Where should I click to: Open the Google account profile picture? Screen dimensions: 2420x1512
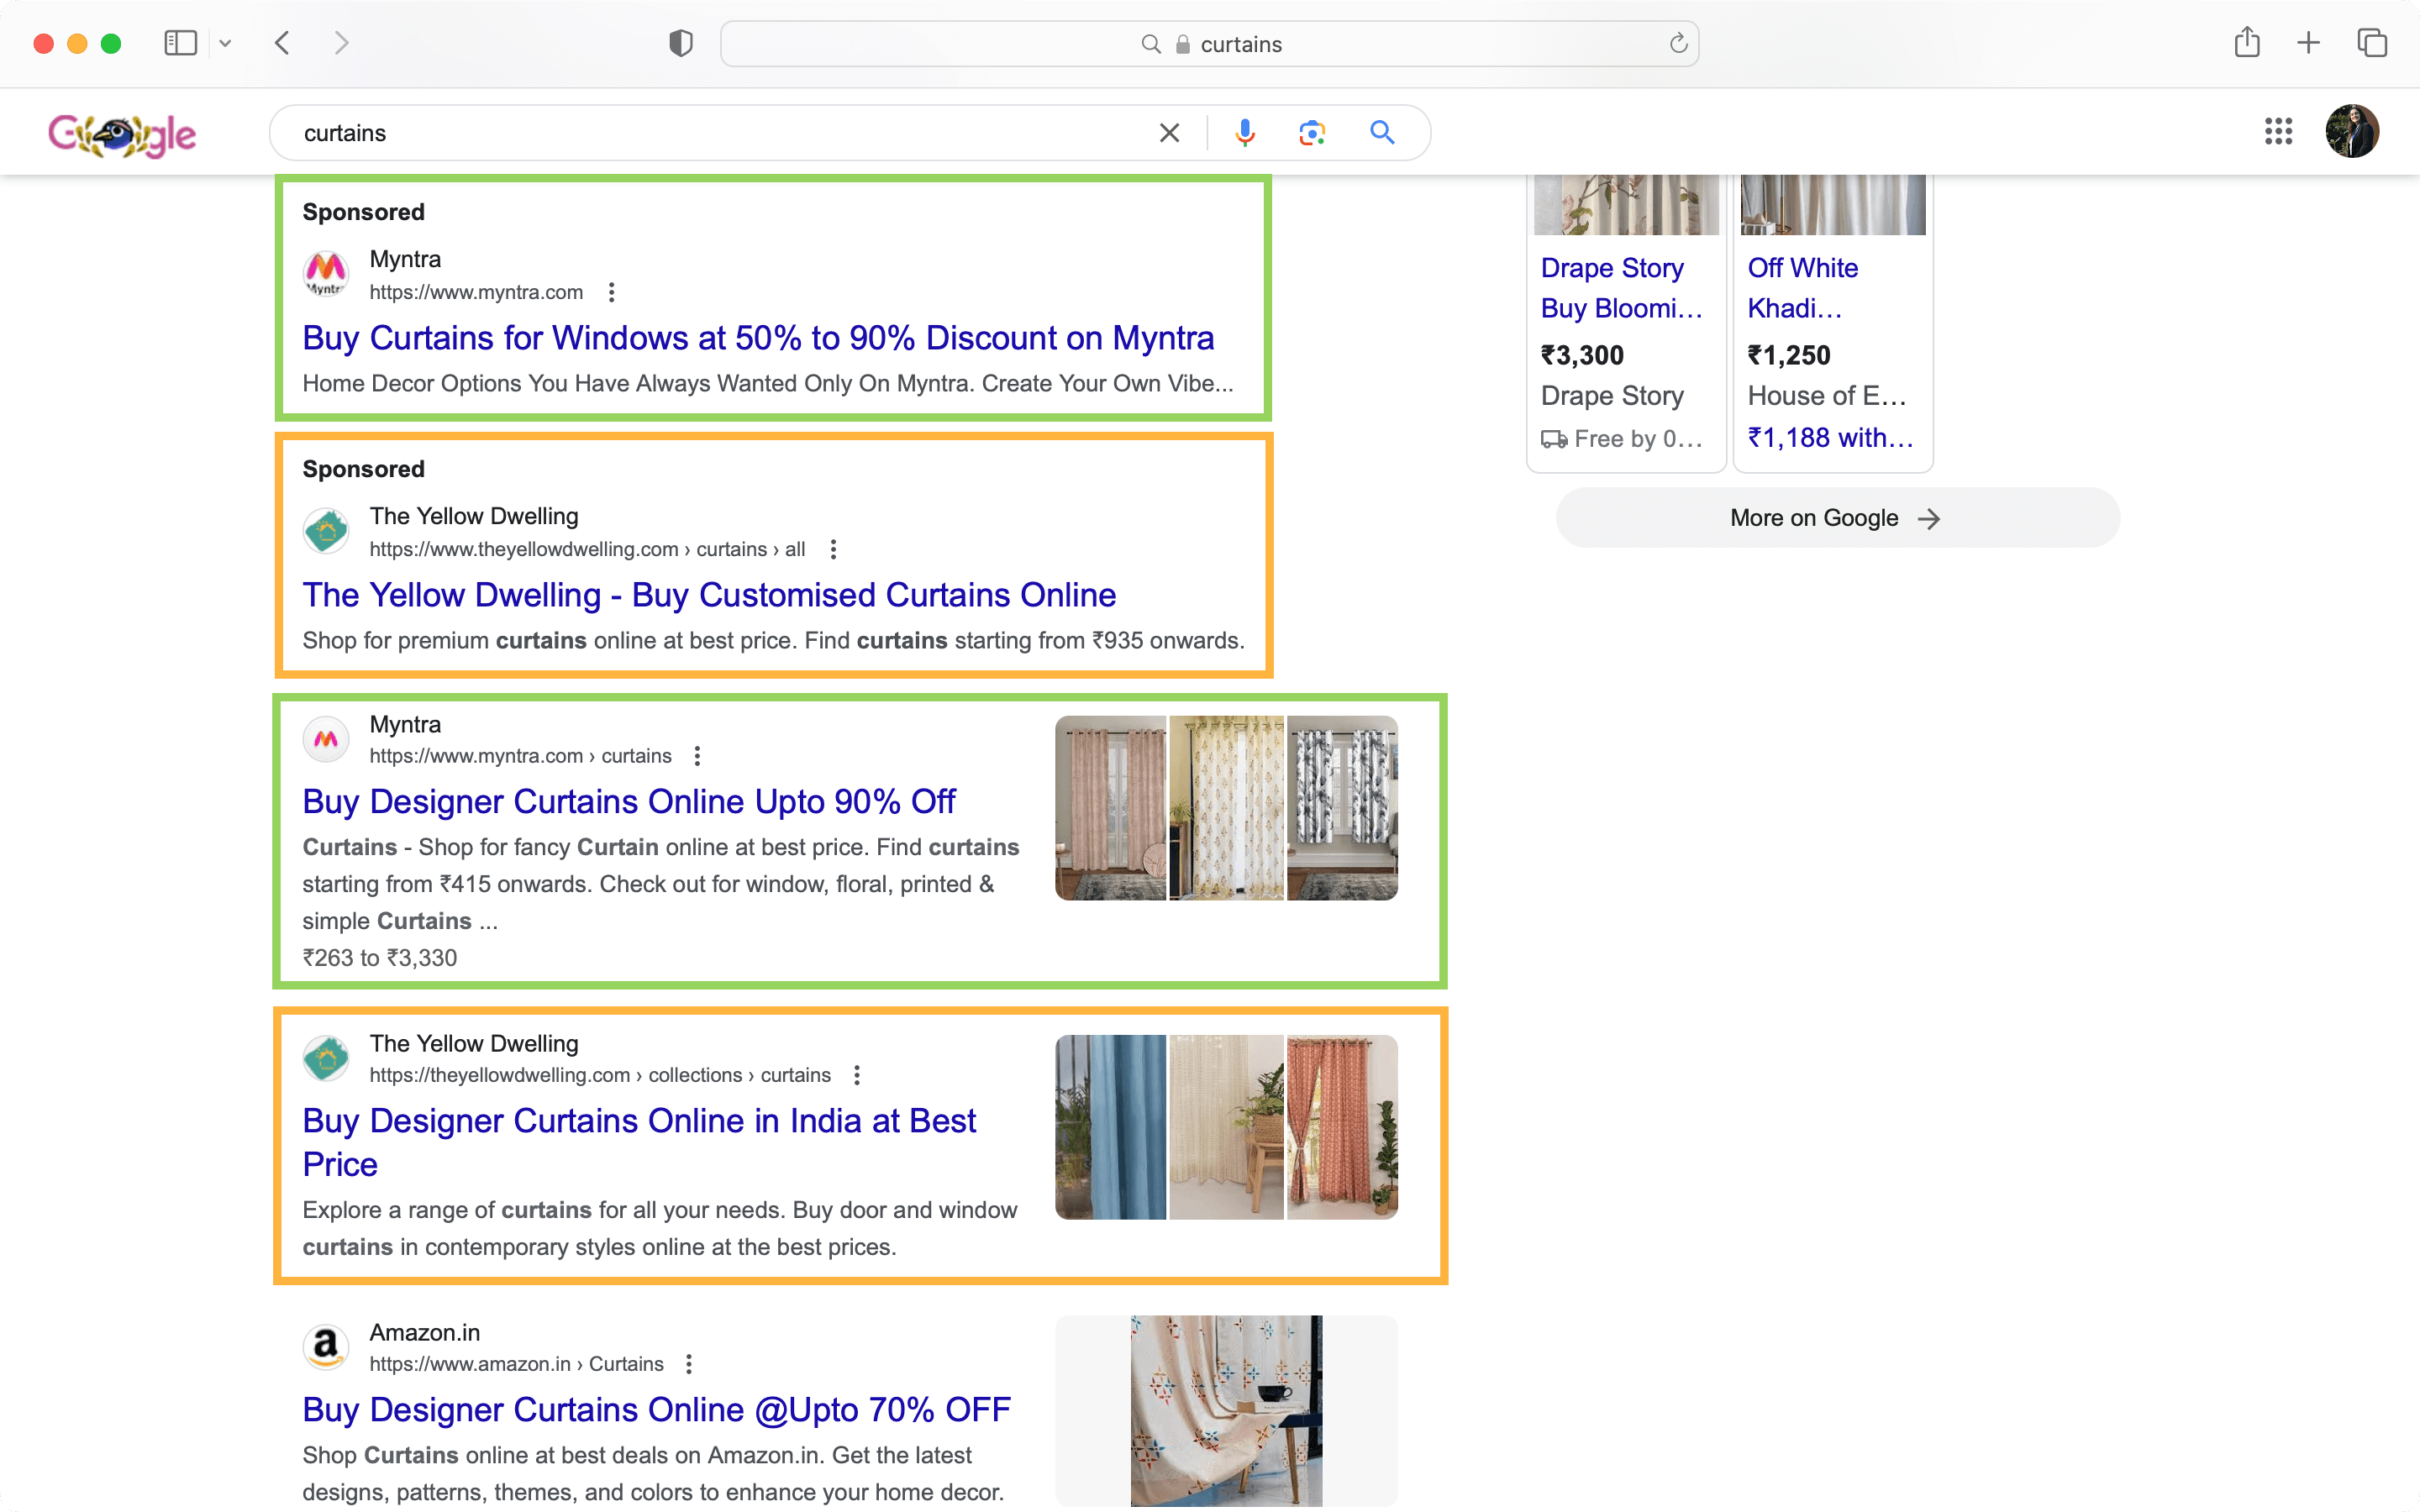[x=2352, y=131]
